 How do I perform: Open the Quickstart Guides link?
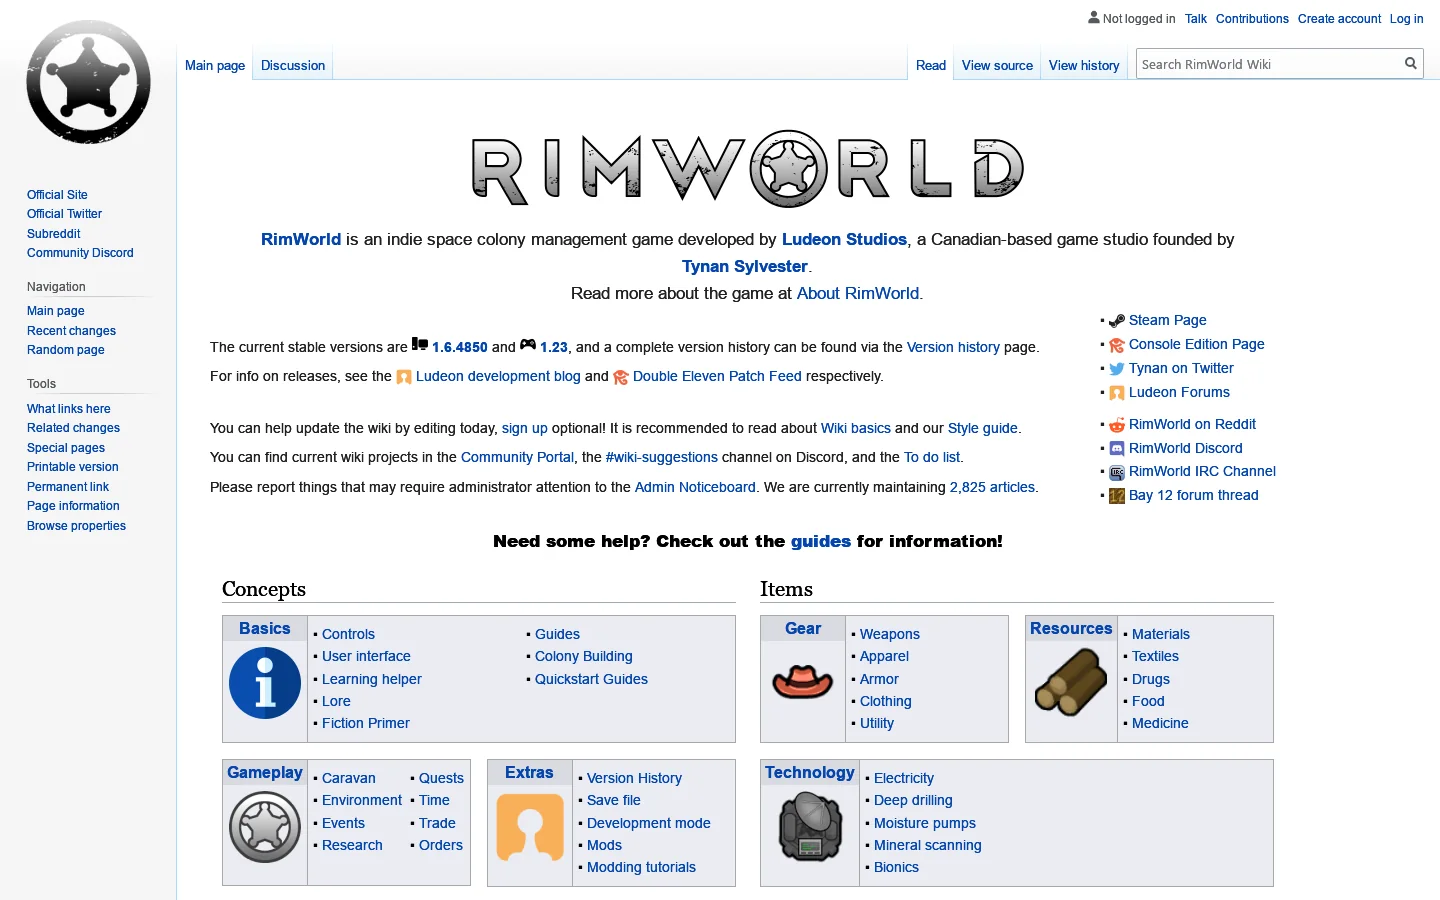coord(591,679)
